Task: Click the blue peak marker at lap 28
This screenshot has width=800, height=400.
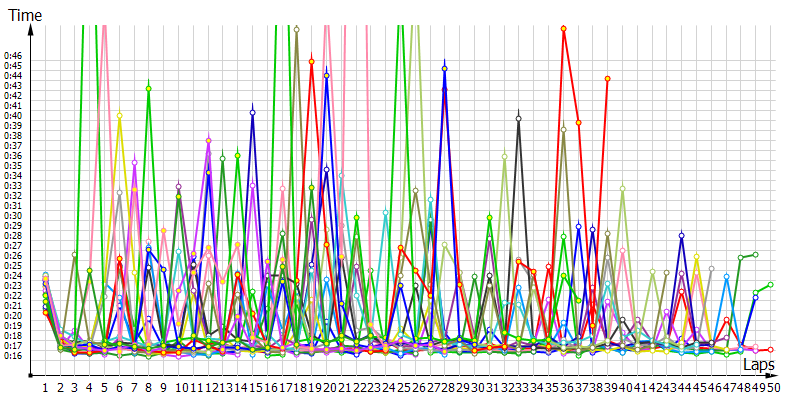Action: point(444,69)
